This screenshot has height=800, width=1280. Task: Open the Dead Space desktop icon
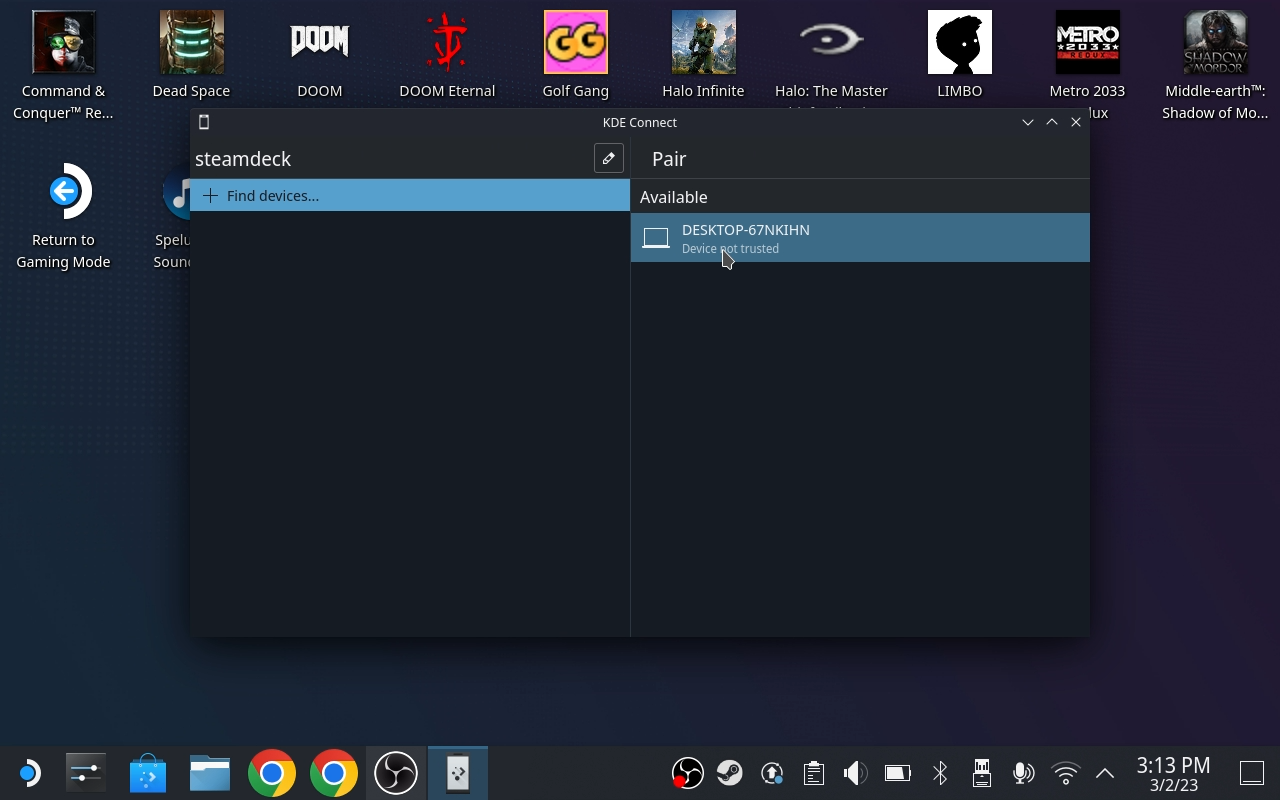(192, 56)
